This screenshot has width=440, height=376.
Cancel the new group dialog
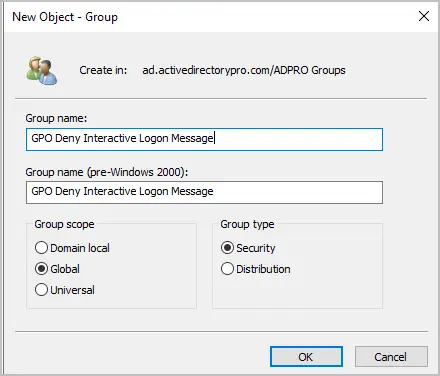point(391,357)
